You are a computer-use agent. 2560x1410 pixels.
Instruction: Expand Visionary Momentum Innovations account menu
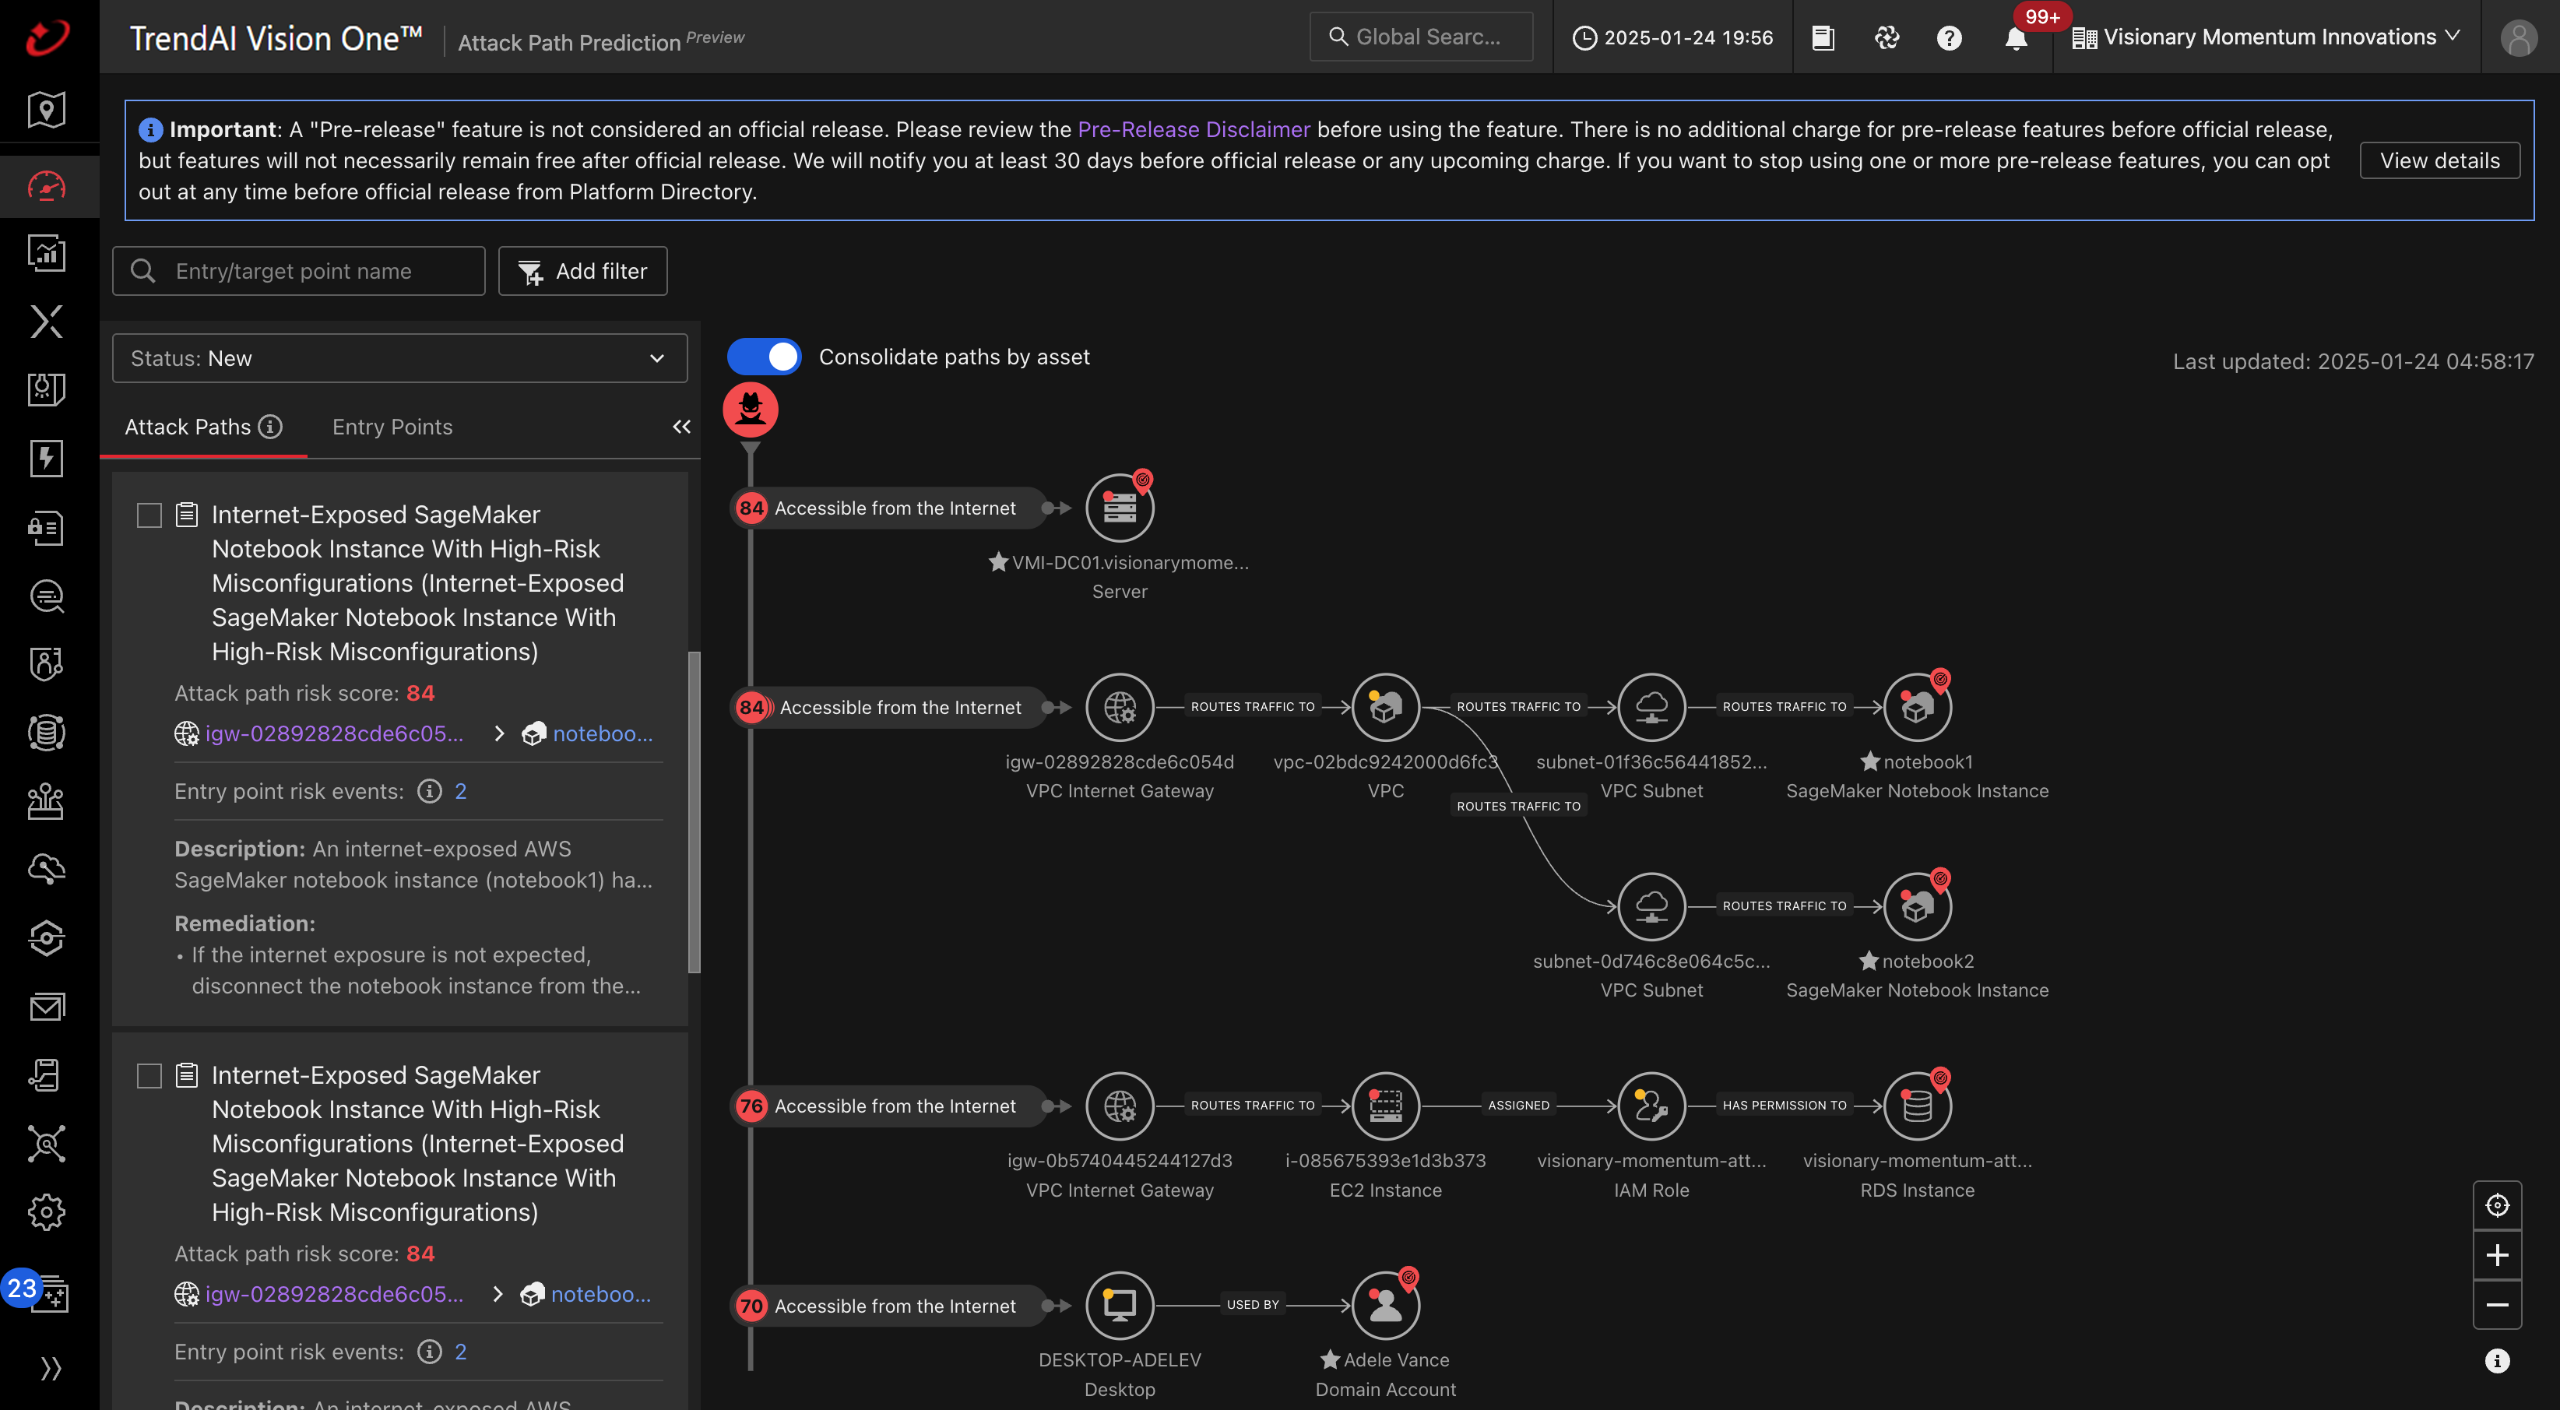point(2266,37)
